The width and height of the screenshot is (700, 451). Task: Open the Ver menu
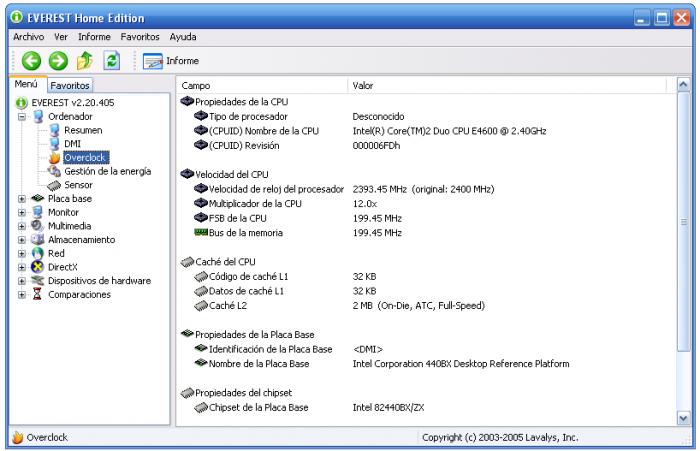[x=61, y=37]
